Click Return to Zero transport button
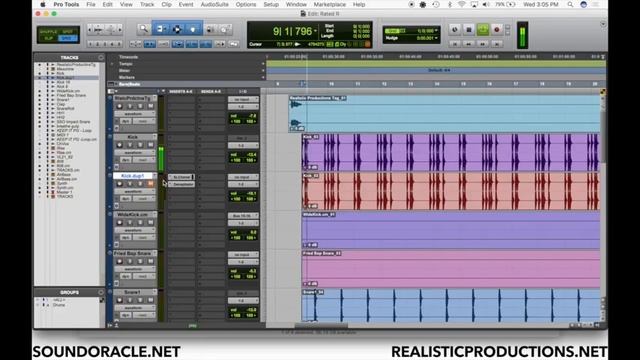 coord(455,43)
